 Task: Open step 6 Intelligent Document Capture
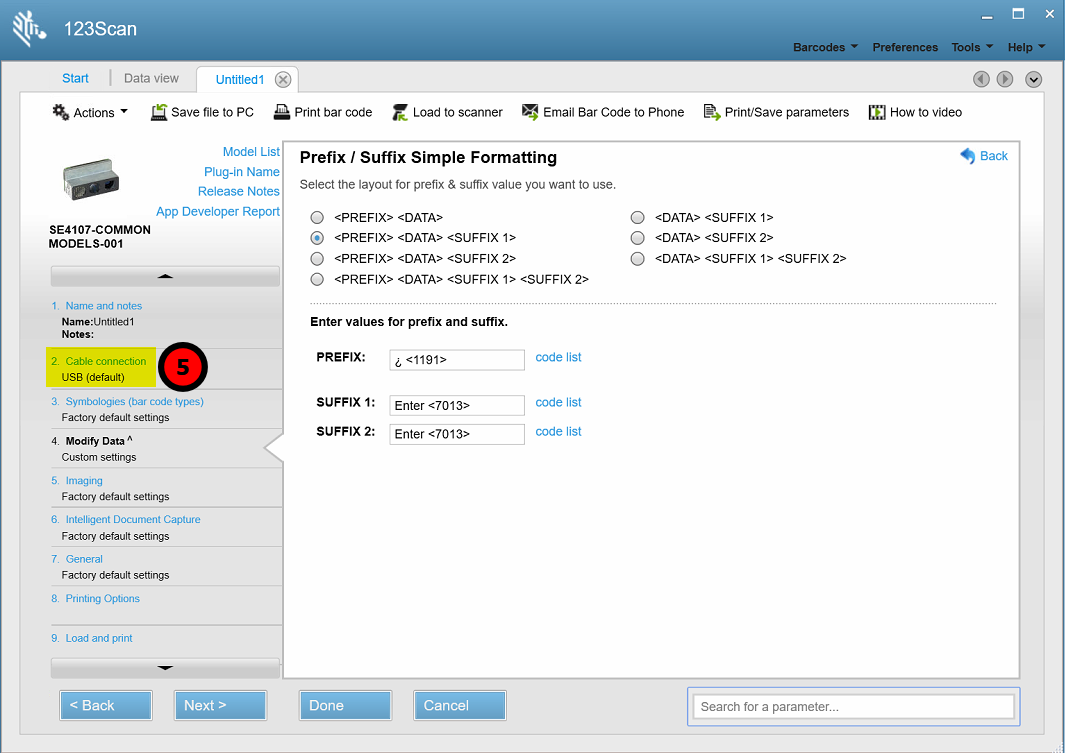(x=132, y=519)
